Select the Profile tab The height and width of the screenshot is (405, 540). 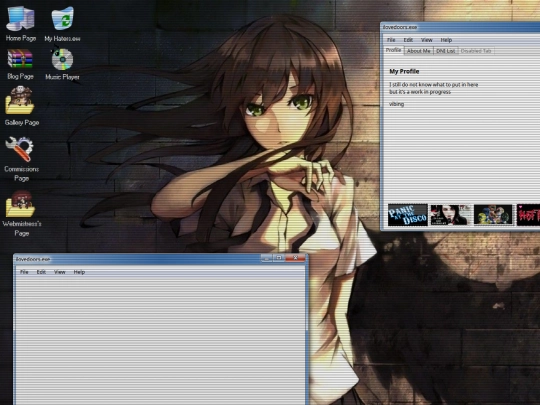coord(393,50)
